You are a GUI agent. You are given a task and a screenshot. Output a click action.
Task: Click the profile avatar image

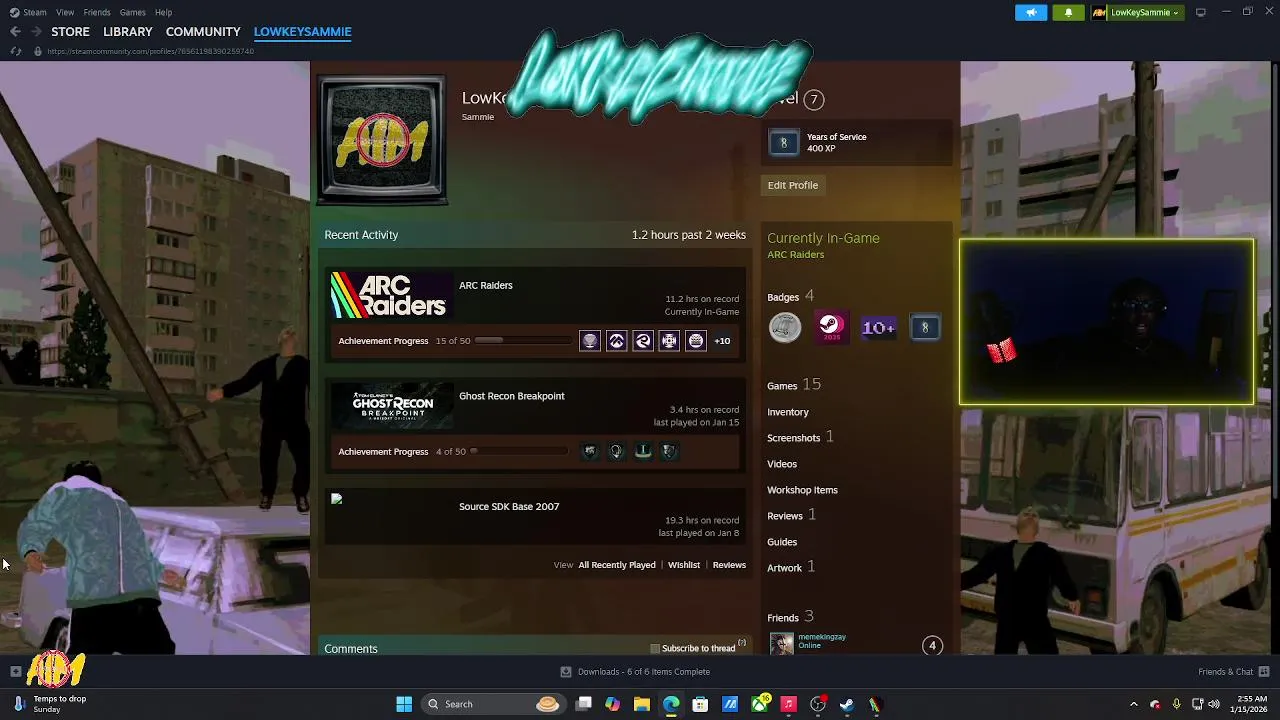pos(382,140)
